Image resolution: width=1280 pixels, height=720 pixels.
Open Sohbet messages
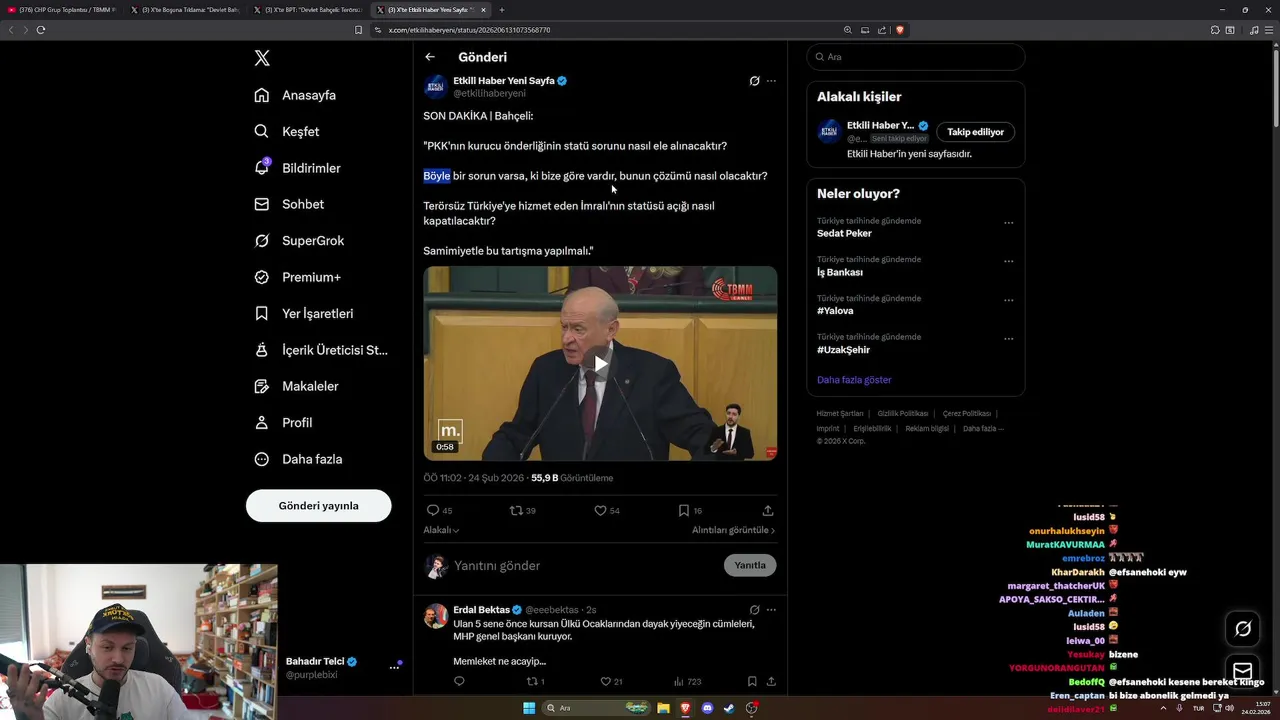pos(289,204)
